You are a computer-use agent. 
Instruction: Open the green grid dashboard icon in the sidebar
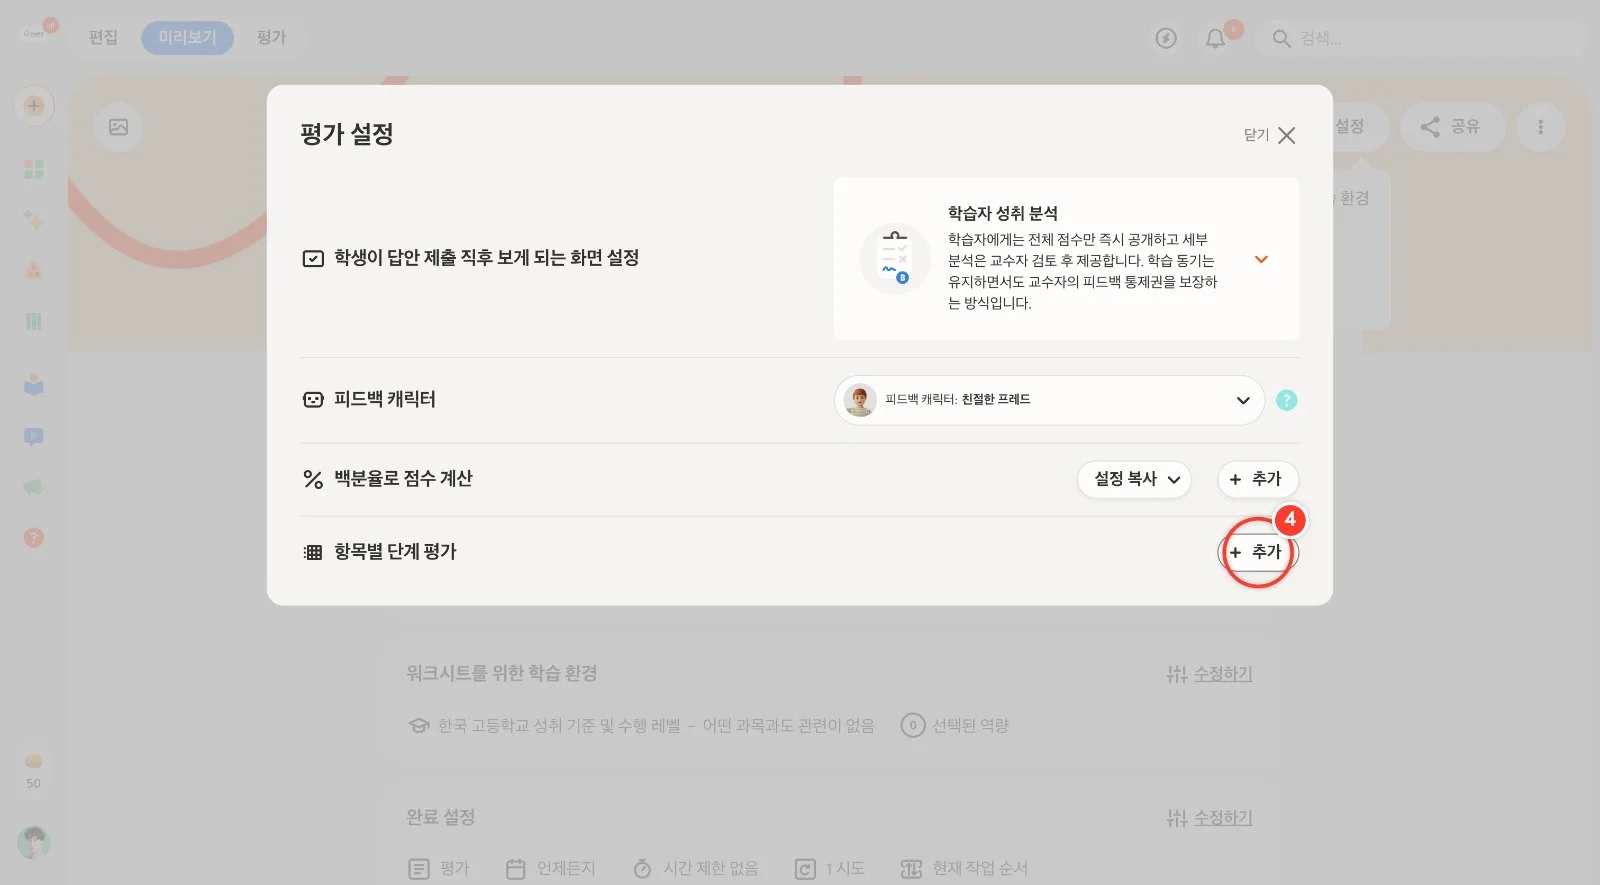pos(34,169)
